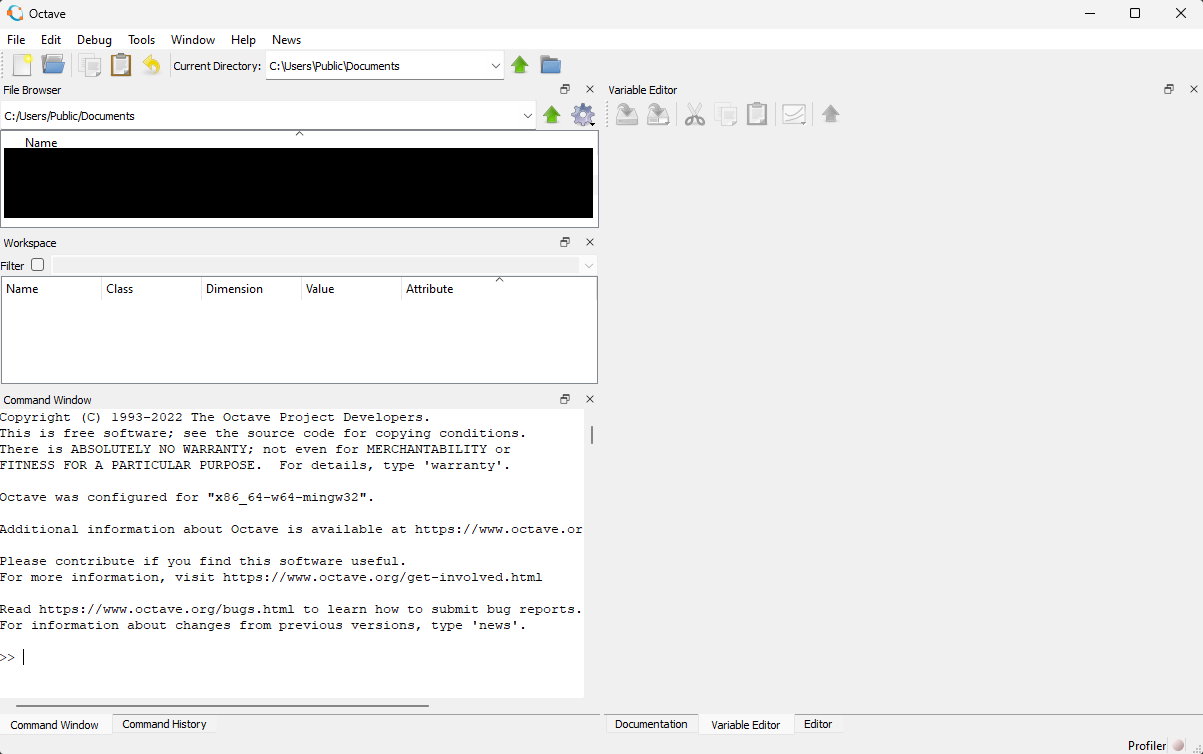Close the Command Window panel
The image size is (1203, 754).
589,399
